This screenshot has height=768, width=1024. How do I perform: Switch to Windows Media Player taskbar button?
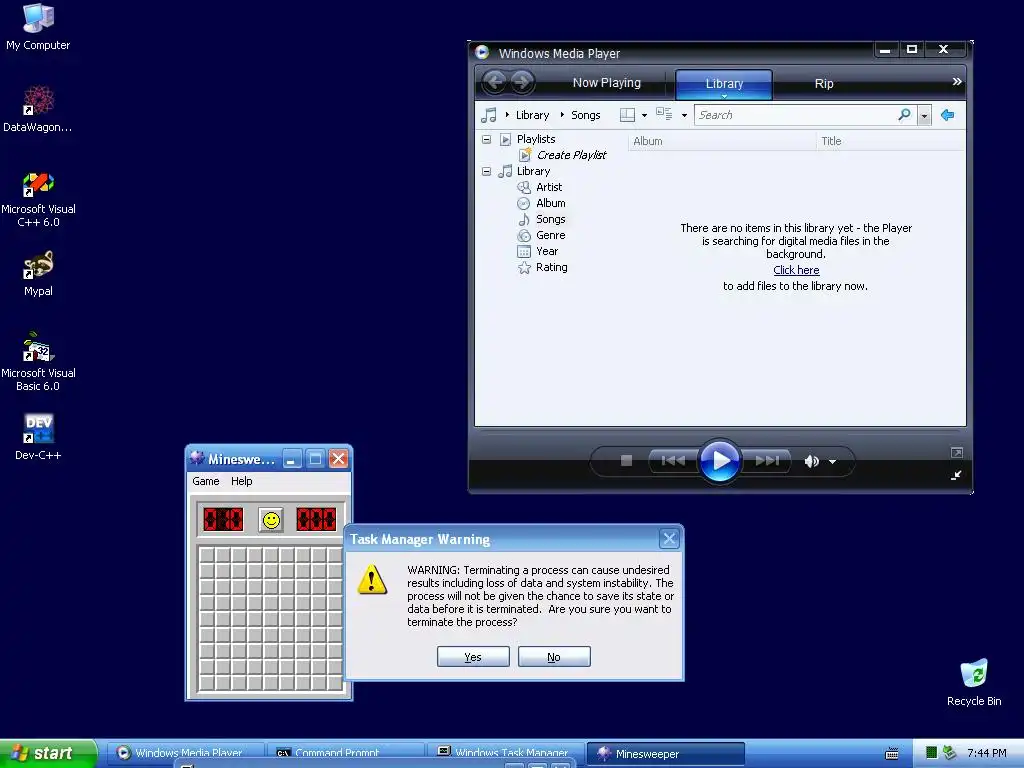pyautogui.click(x=184, y=753)
